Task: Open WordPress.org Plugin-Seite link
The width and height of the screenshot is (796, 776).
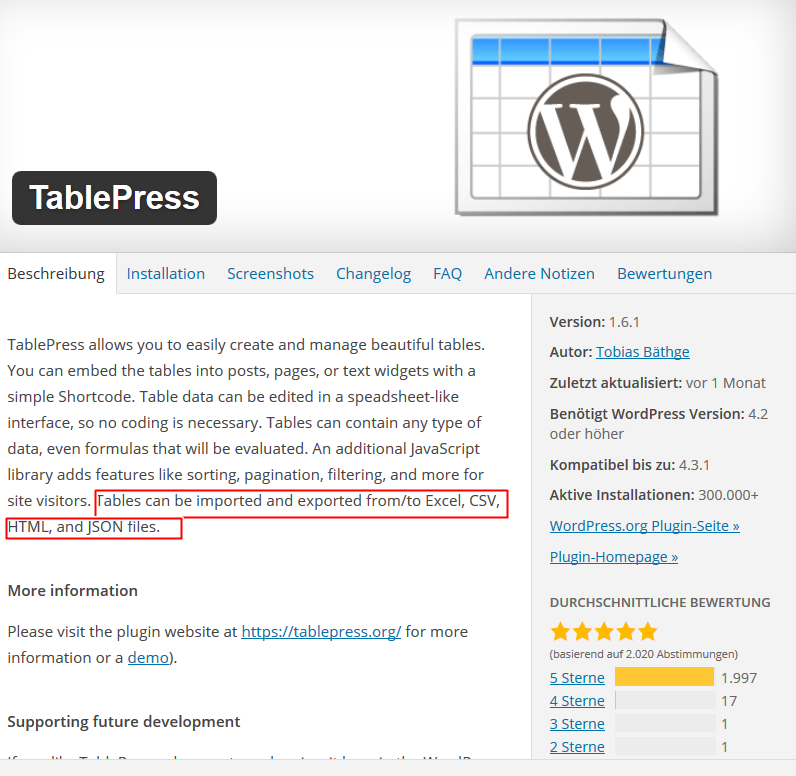Action: (644, 526)
